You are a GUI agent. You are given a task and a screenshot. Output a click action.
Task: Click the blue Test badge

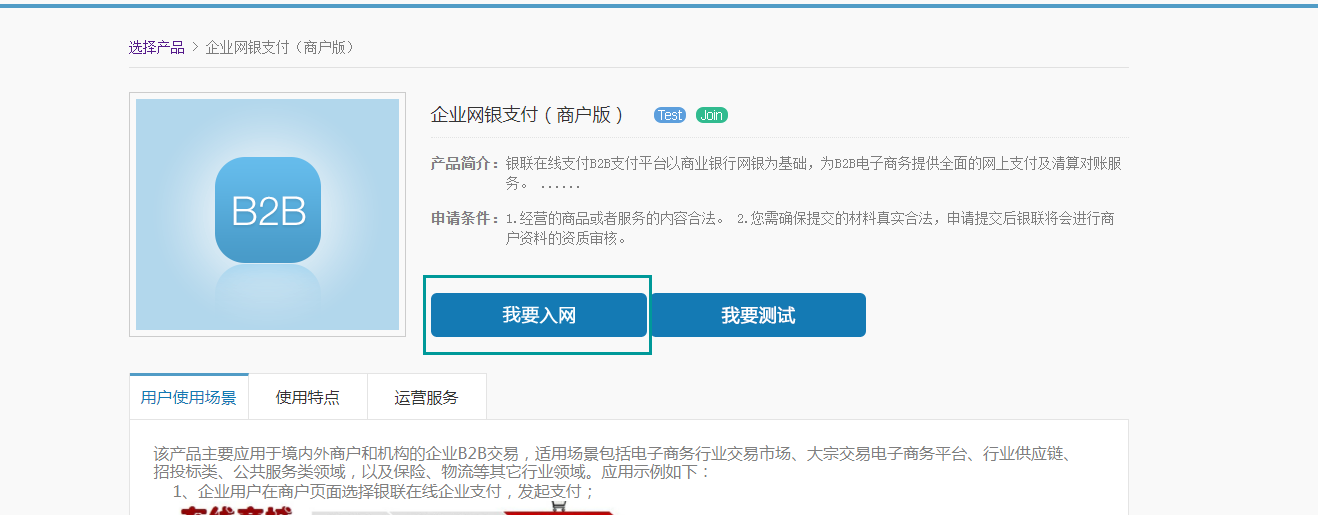point(670,115)
